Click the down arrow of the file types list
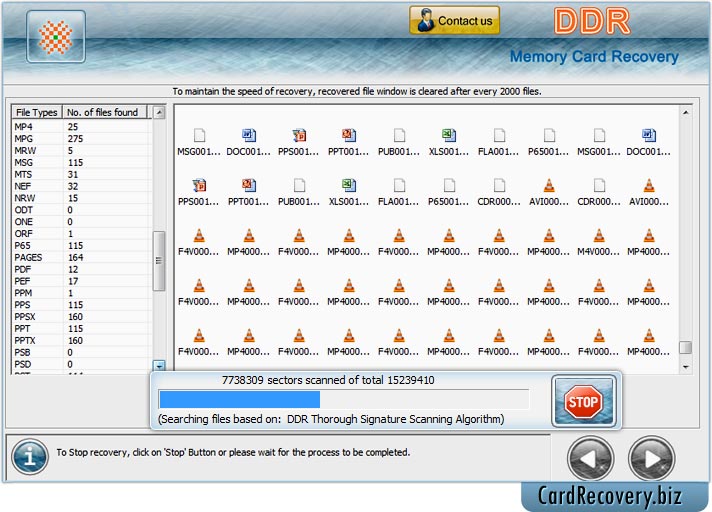712x512 pixels. coord(159,365)
